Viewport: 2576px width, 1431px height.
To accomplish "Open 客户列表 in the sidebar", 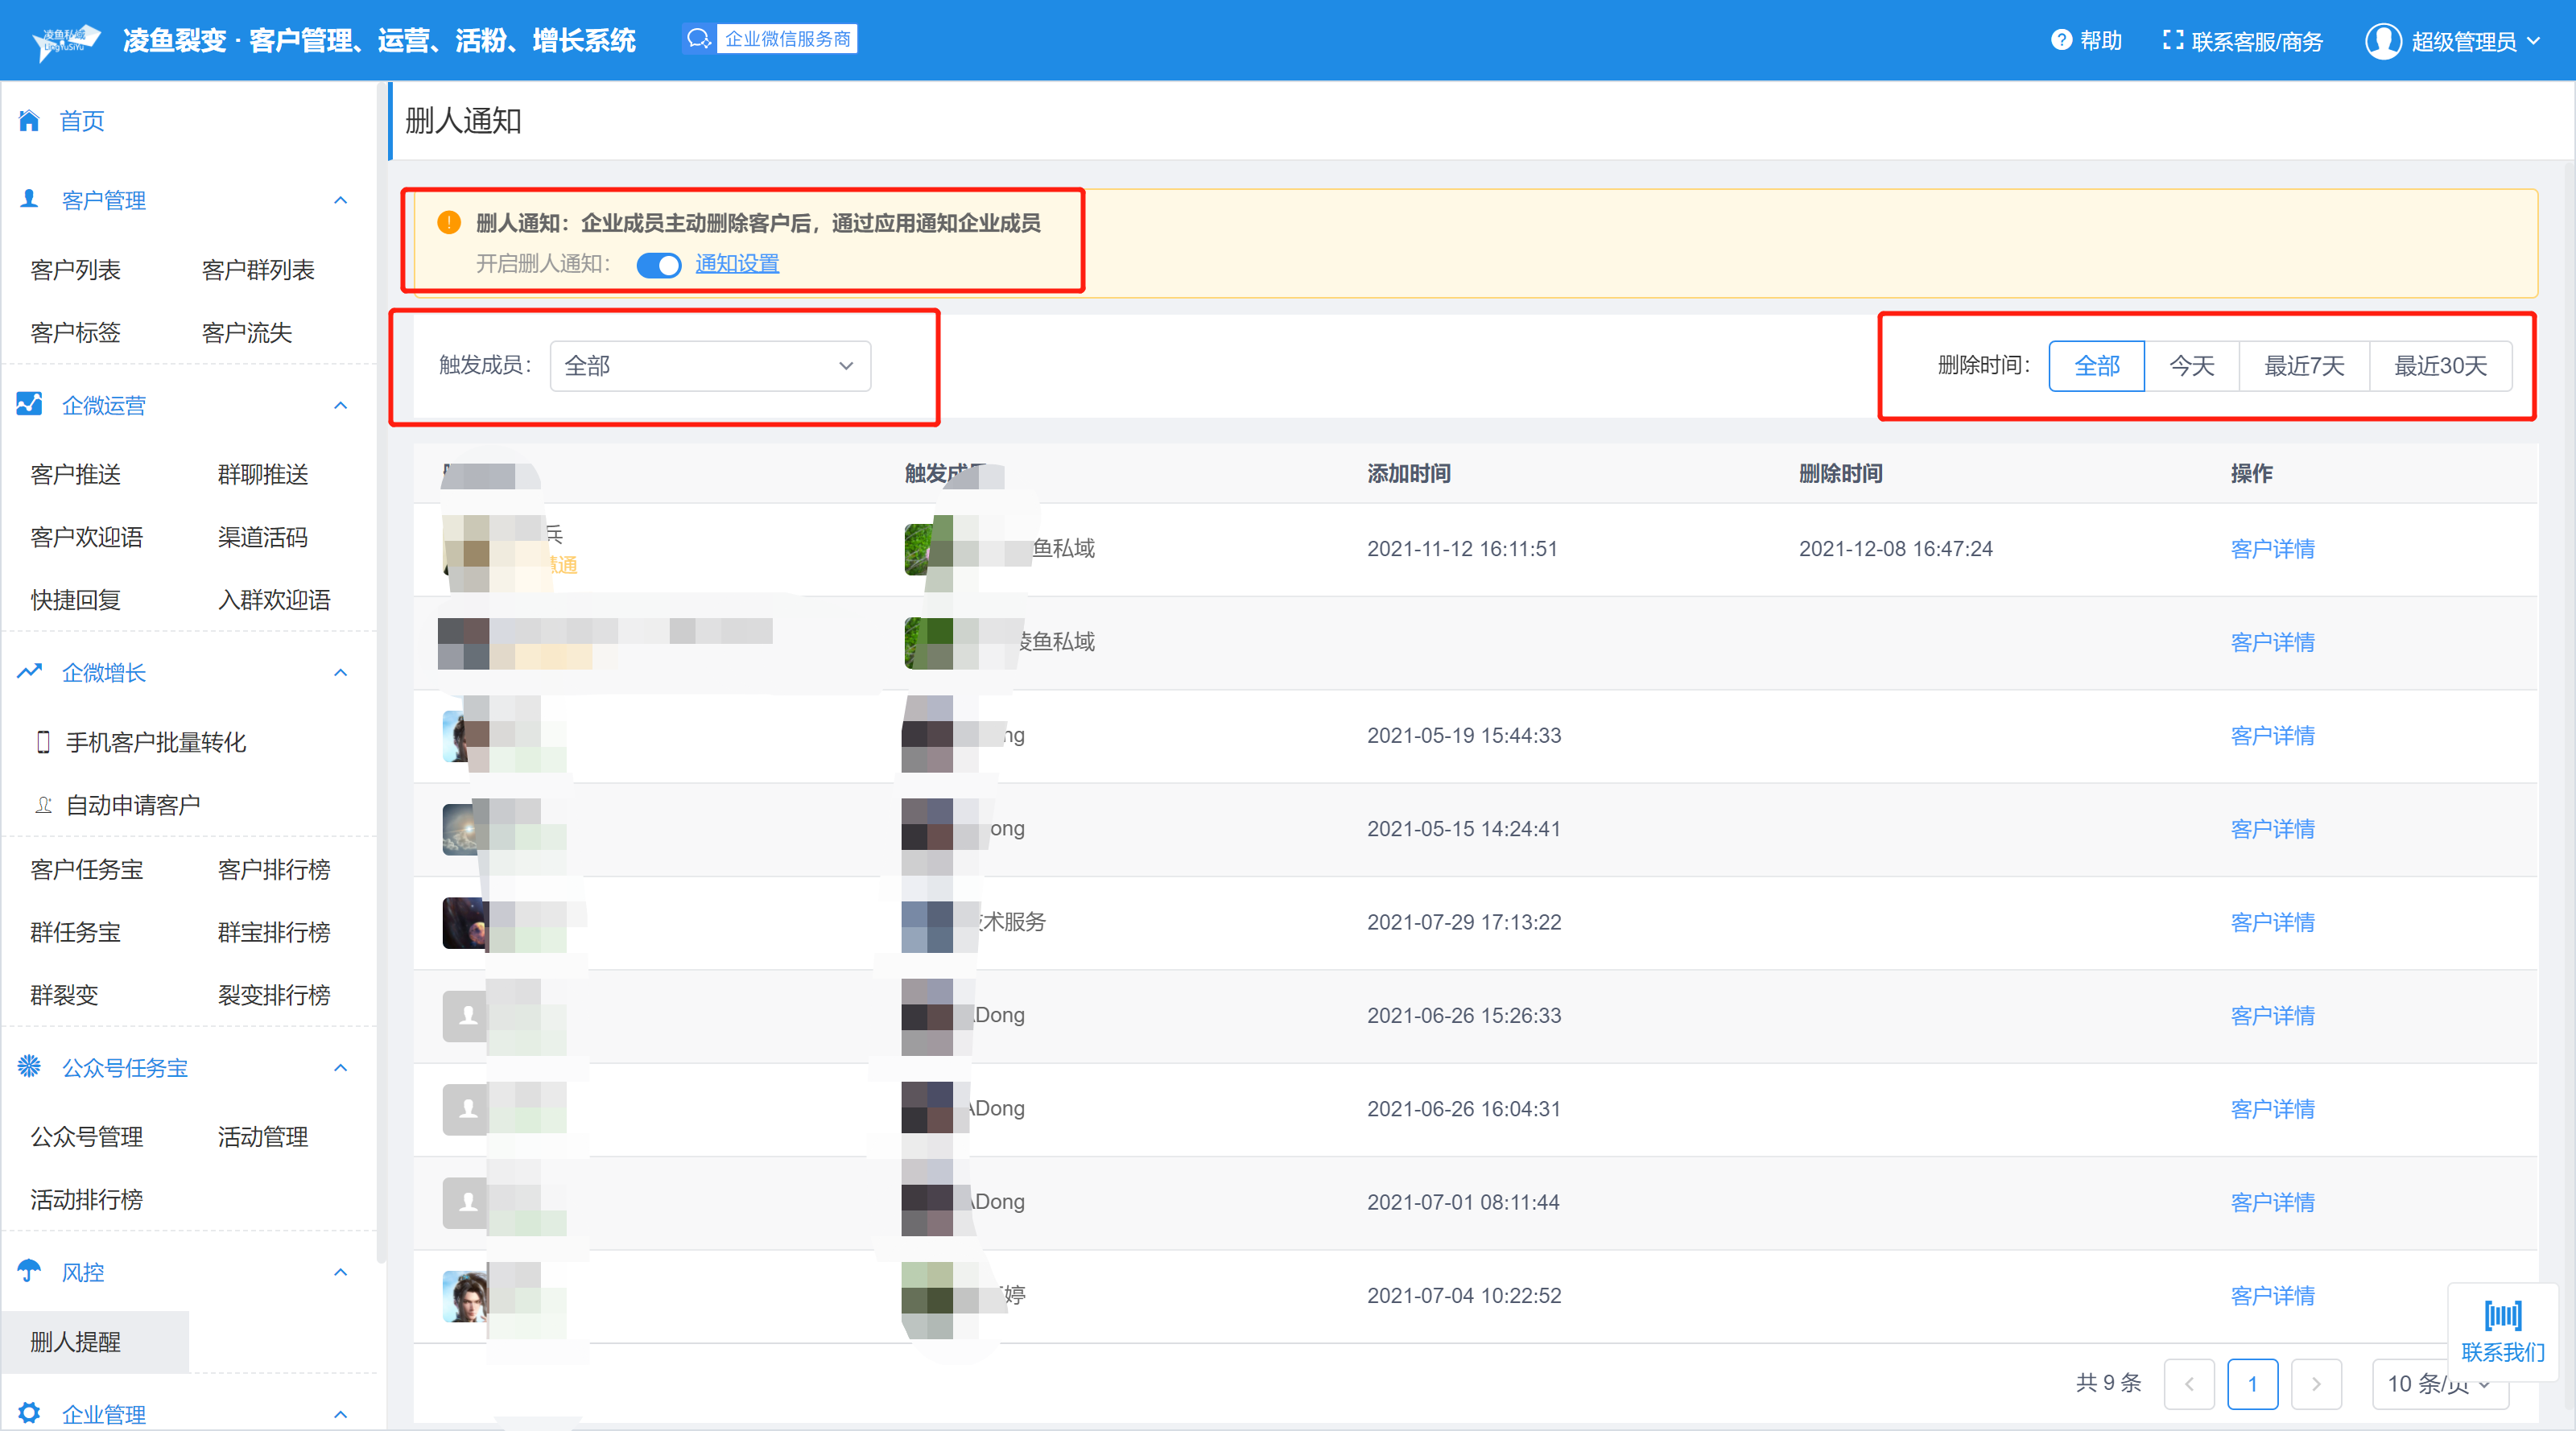I will [x=75, y=270].
